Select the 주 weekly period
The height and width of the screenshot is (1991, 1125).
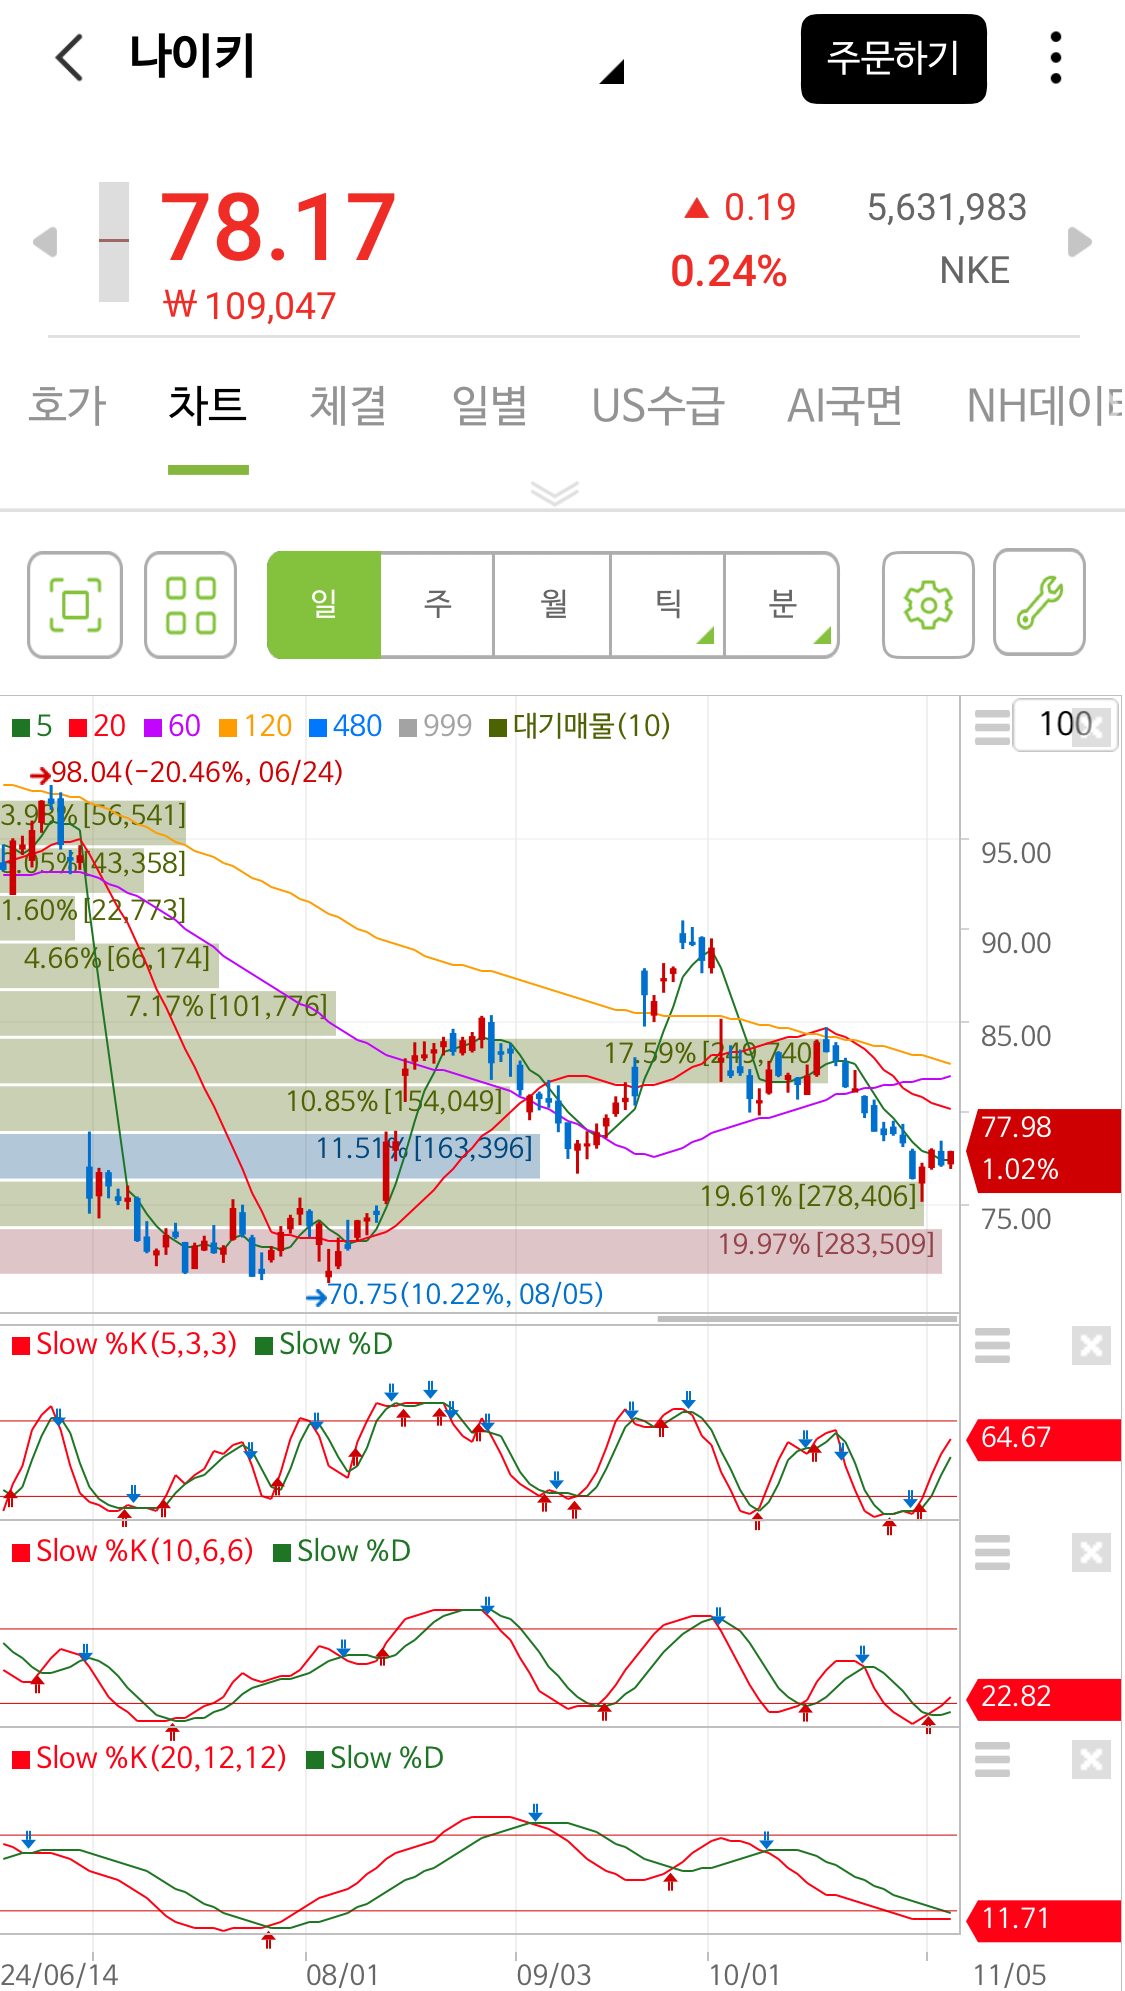pos(437,604)
